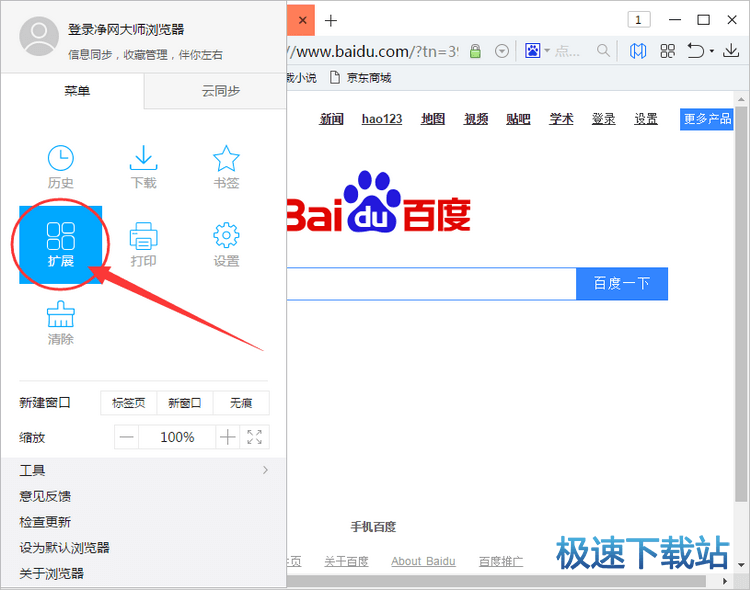Increase zoom with plus button
The width and height of the screenshot is (750, 590).
pyautogui.click(x=228, y=437)
